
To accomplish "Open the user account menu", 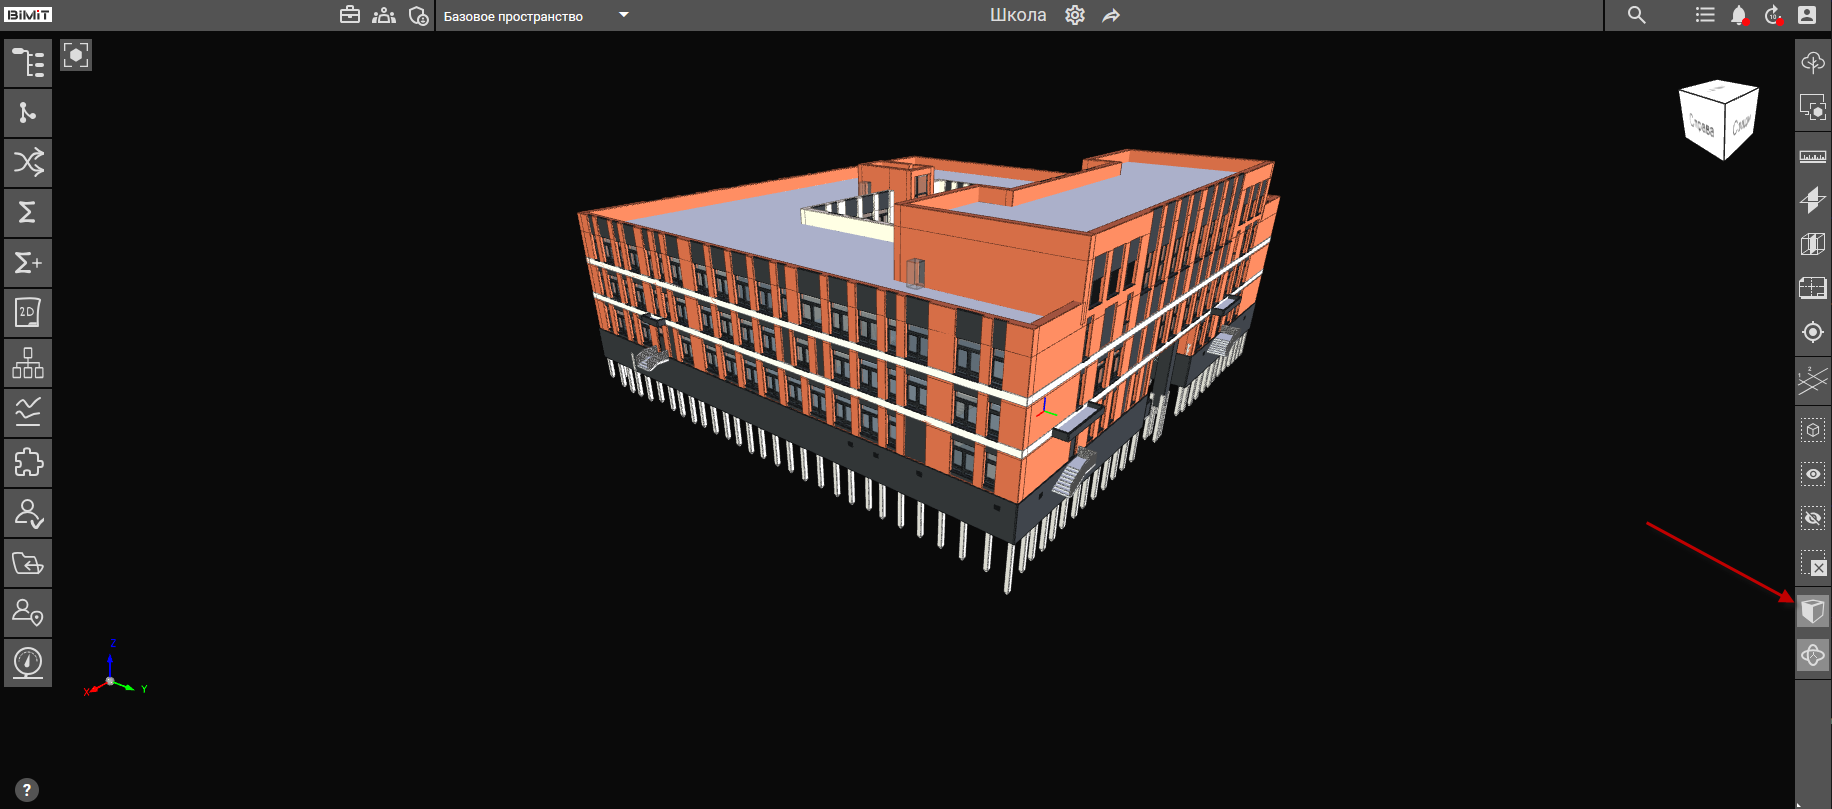I will click(x=1807, y=15).
